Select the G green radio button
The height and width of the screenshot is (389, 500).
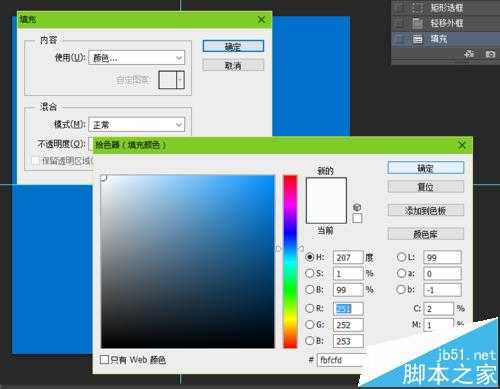(x=310, y=324)
